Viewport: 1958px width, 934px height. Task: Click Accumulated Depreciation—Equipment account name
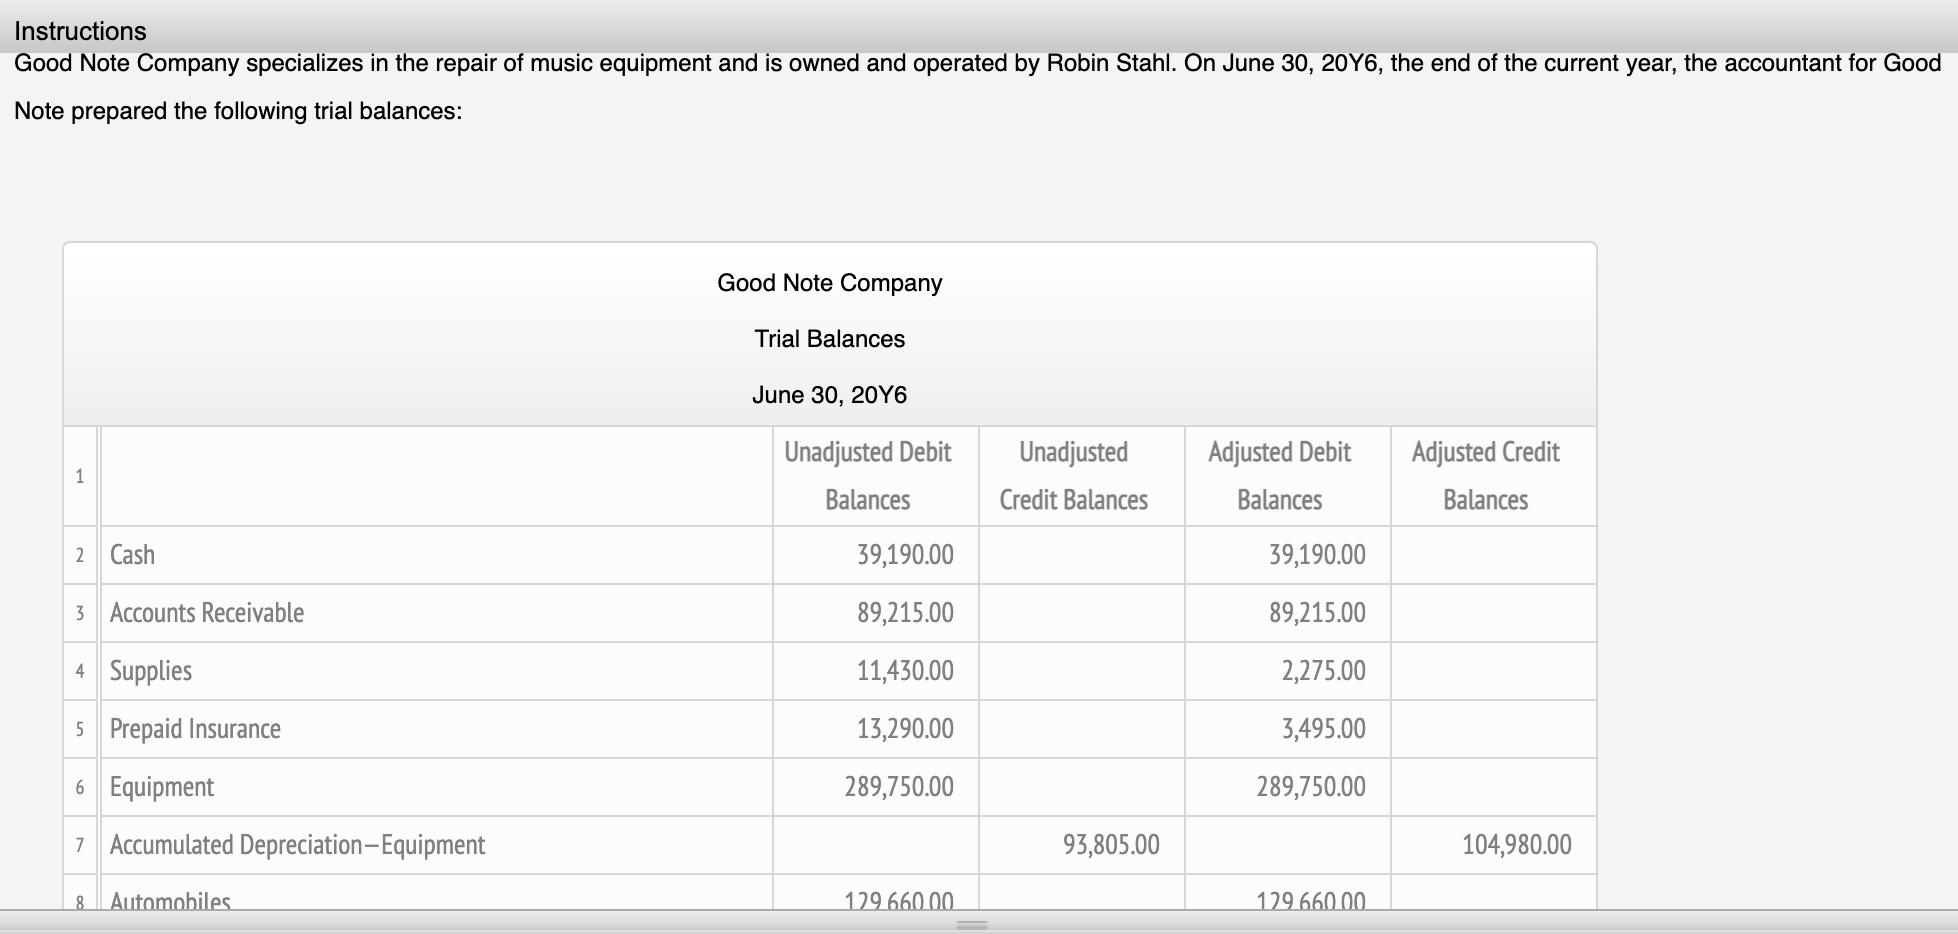click(296, 845)
